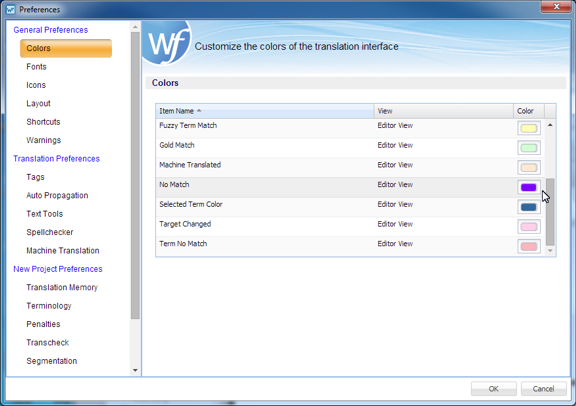Click the Preferences window title icon

[x=11, y=10]
